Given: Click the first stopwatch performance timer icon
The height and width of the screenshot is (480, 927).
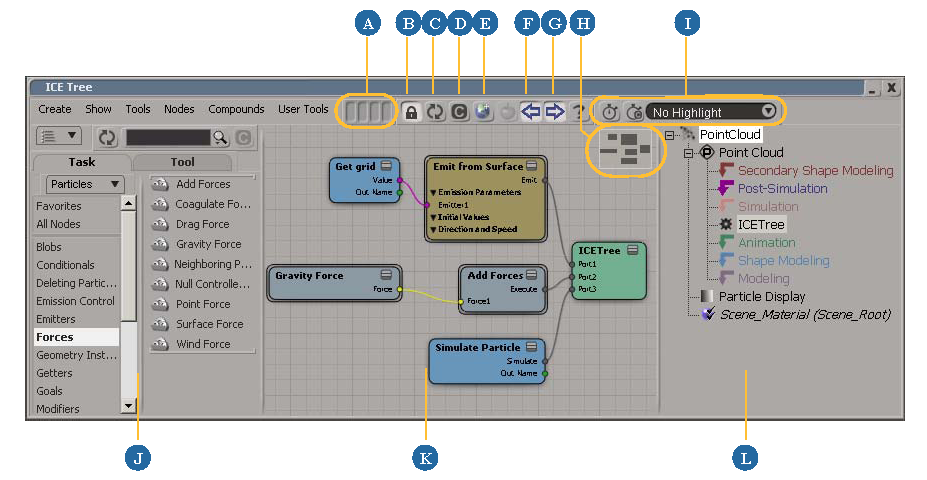Looking at the screenshot, I should [610, 112].
